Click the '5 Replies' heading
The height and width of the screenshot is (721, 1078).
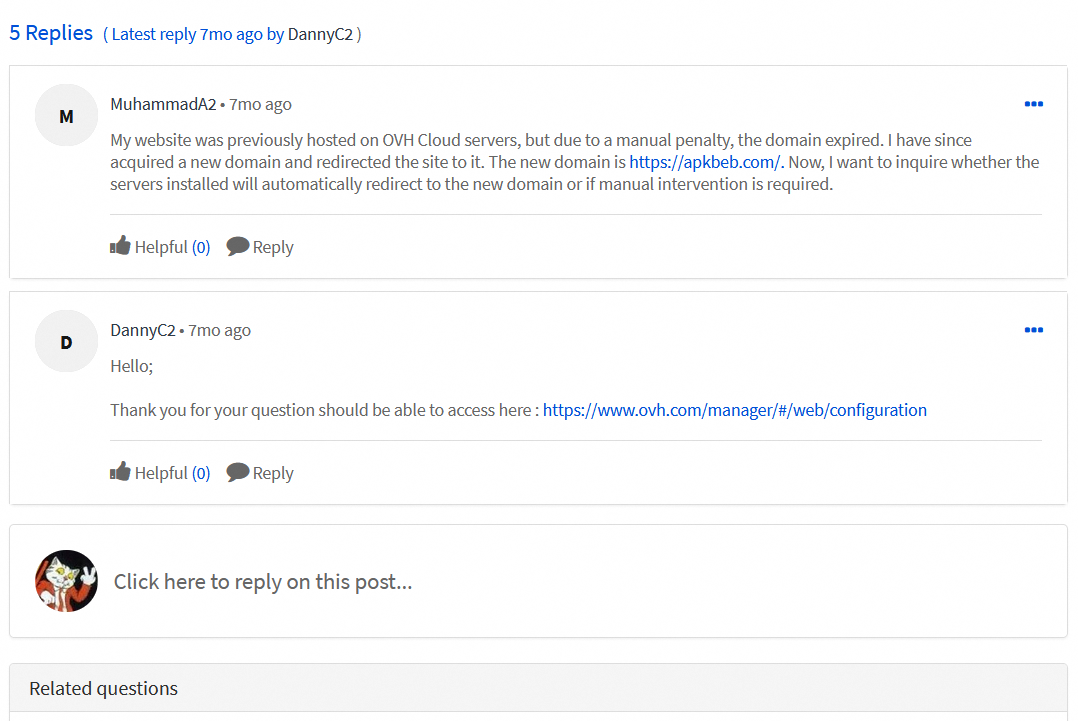51,33
